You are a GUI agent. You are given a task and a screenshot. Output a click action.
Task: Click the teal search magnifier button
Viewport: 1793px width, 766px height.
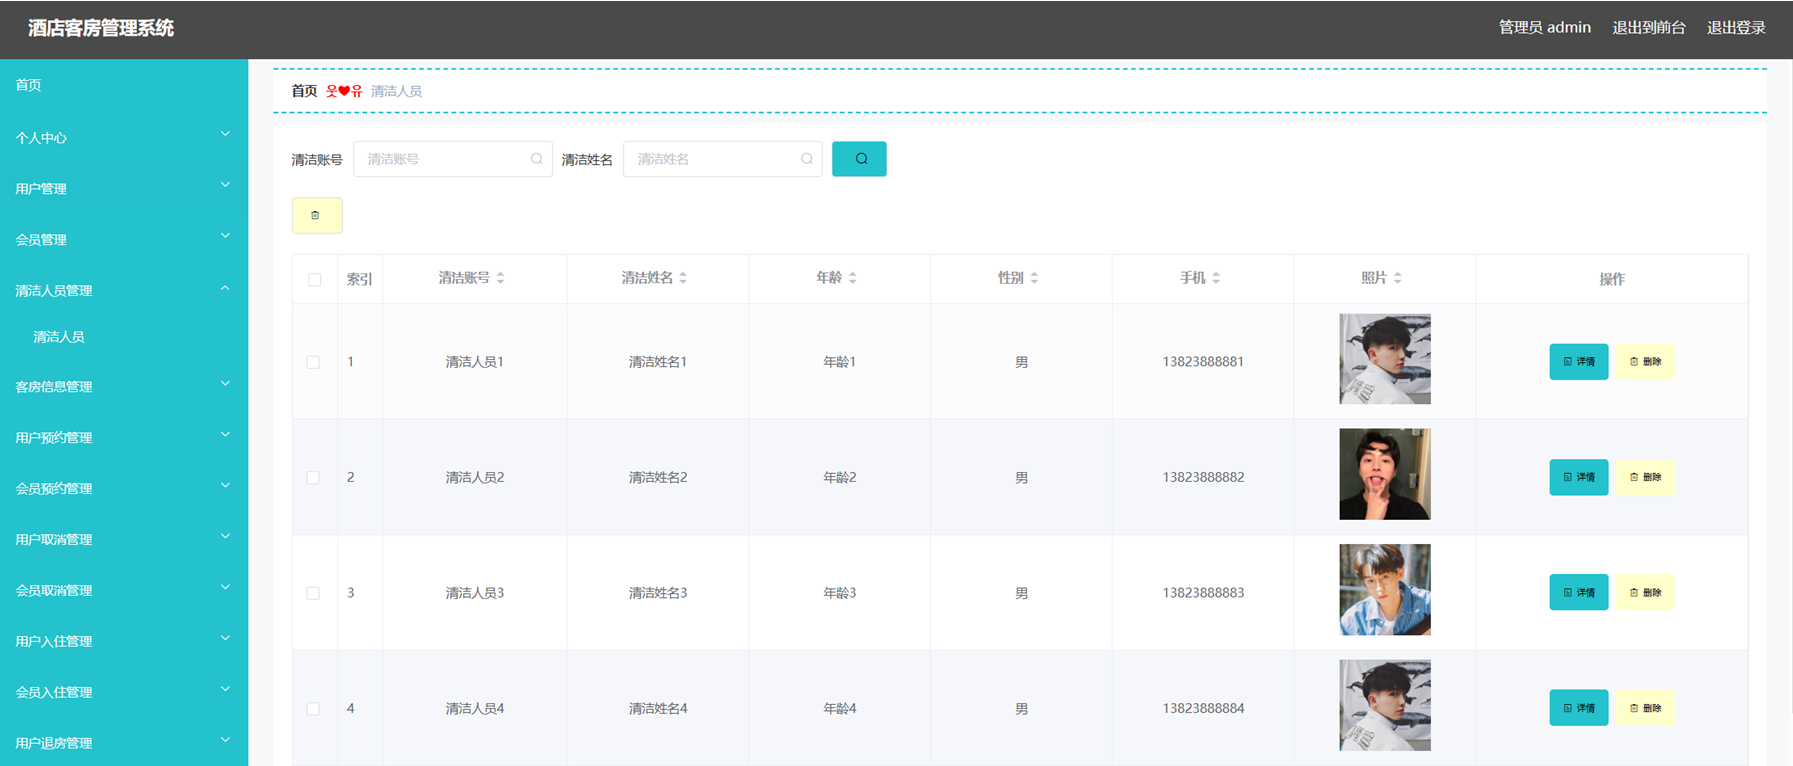[x=859, y=159]
